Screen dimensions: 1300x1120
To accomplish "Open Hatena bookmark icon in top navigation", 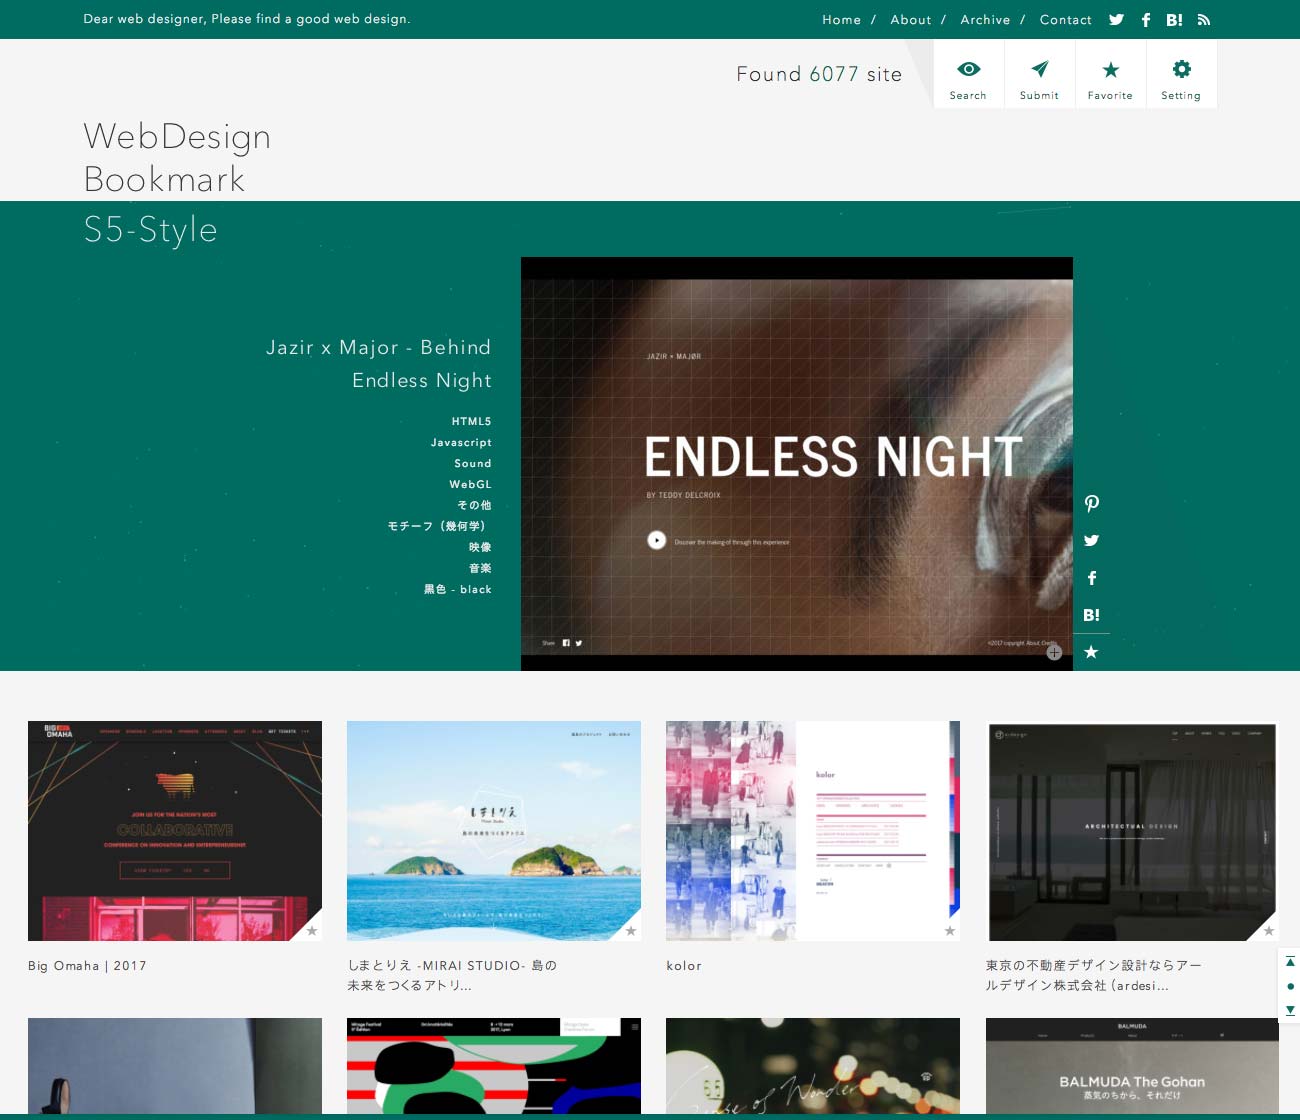I will pos(1174,20).
